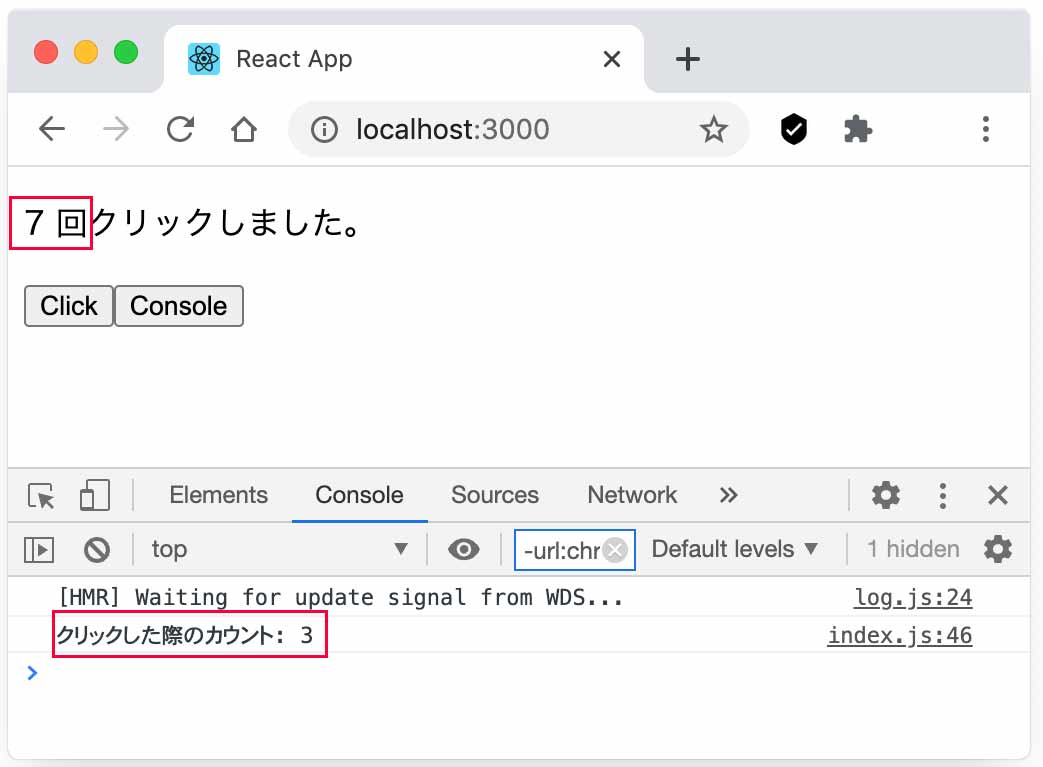Show more DevTools tabs via chevrons
Screen dimensions: 1043x767
pos(728,495)
